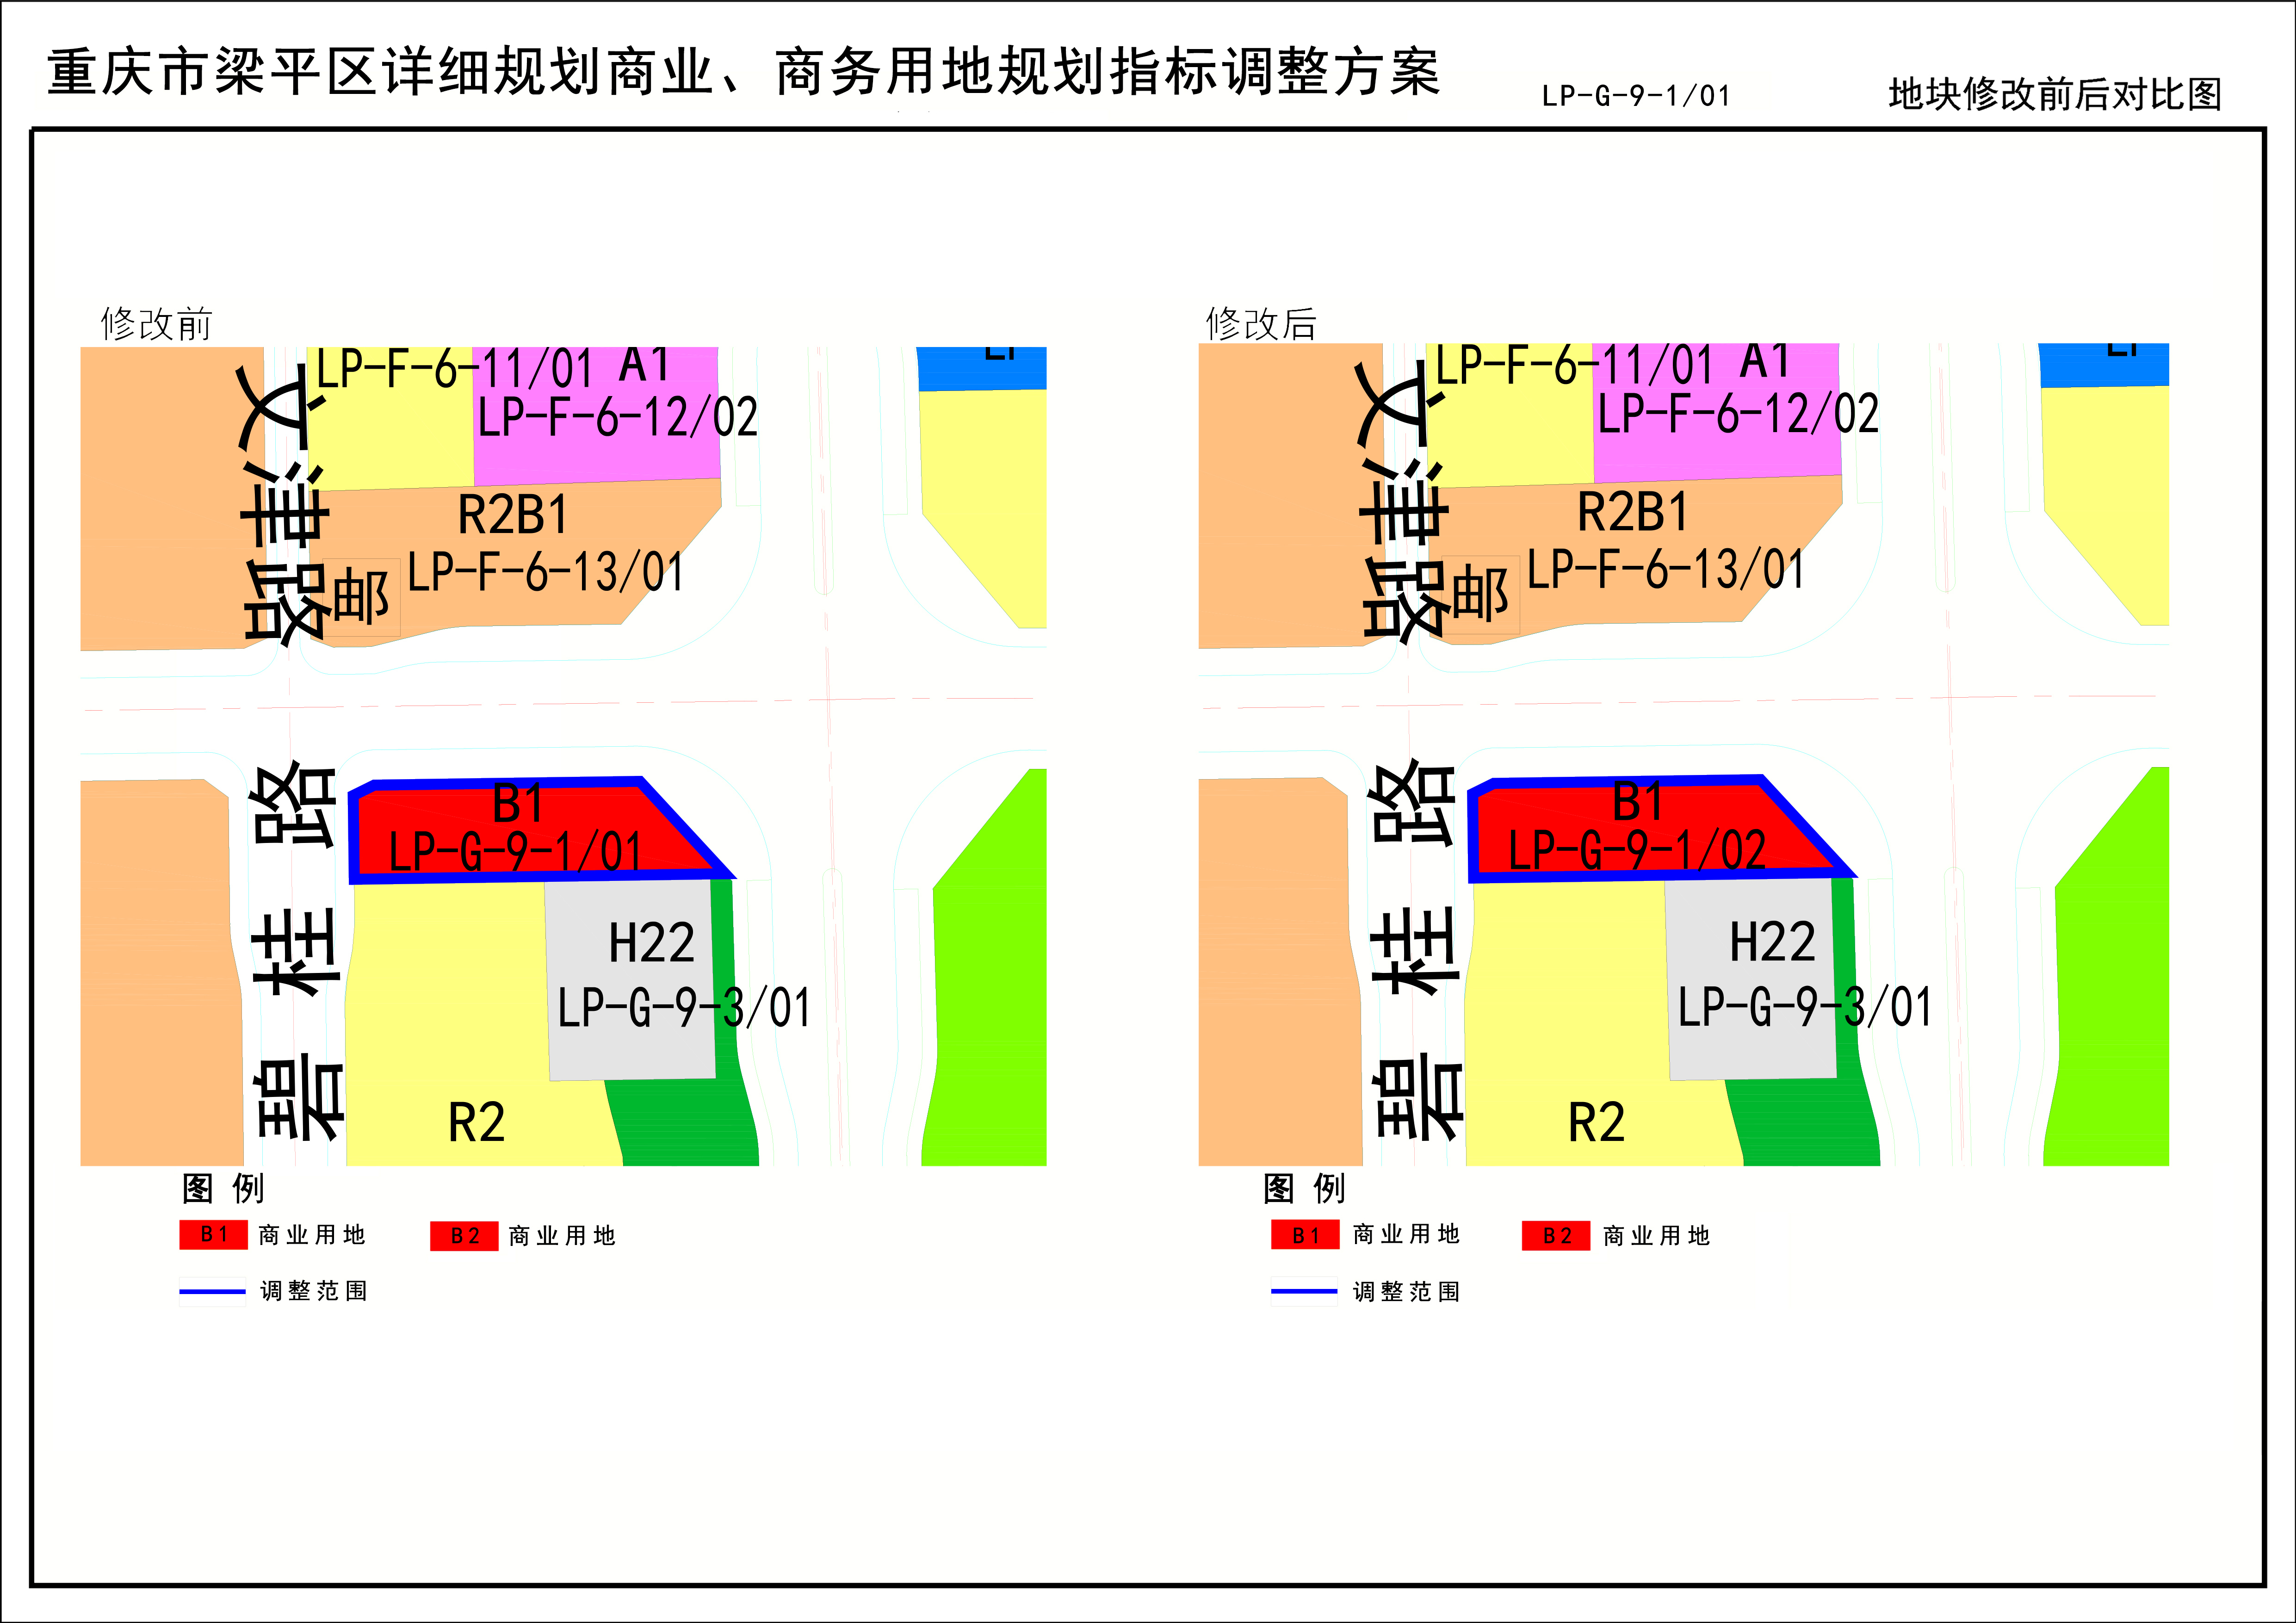This screenshot has height=1623, width=2296.
Task: Click the red B2 swatch in left legend
Action: click(x=464, y=1236)
